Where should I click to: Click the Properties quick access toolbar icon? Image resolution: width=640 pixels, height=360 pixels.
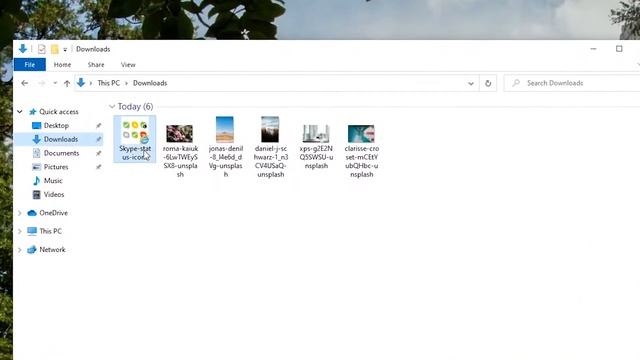(42, 49)
